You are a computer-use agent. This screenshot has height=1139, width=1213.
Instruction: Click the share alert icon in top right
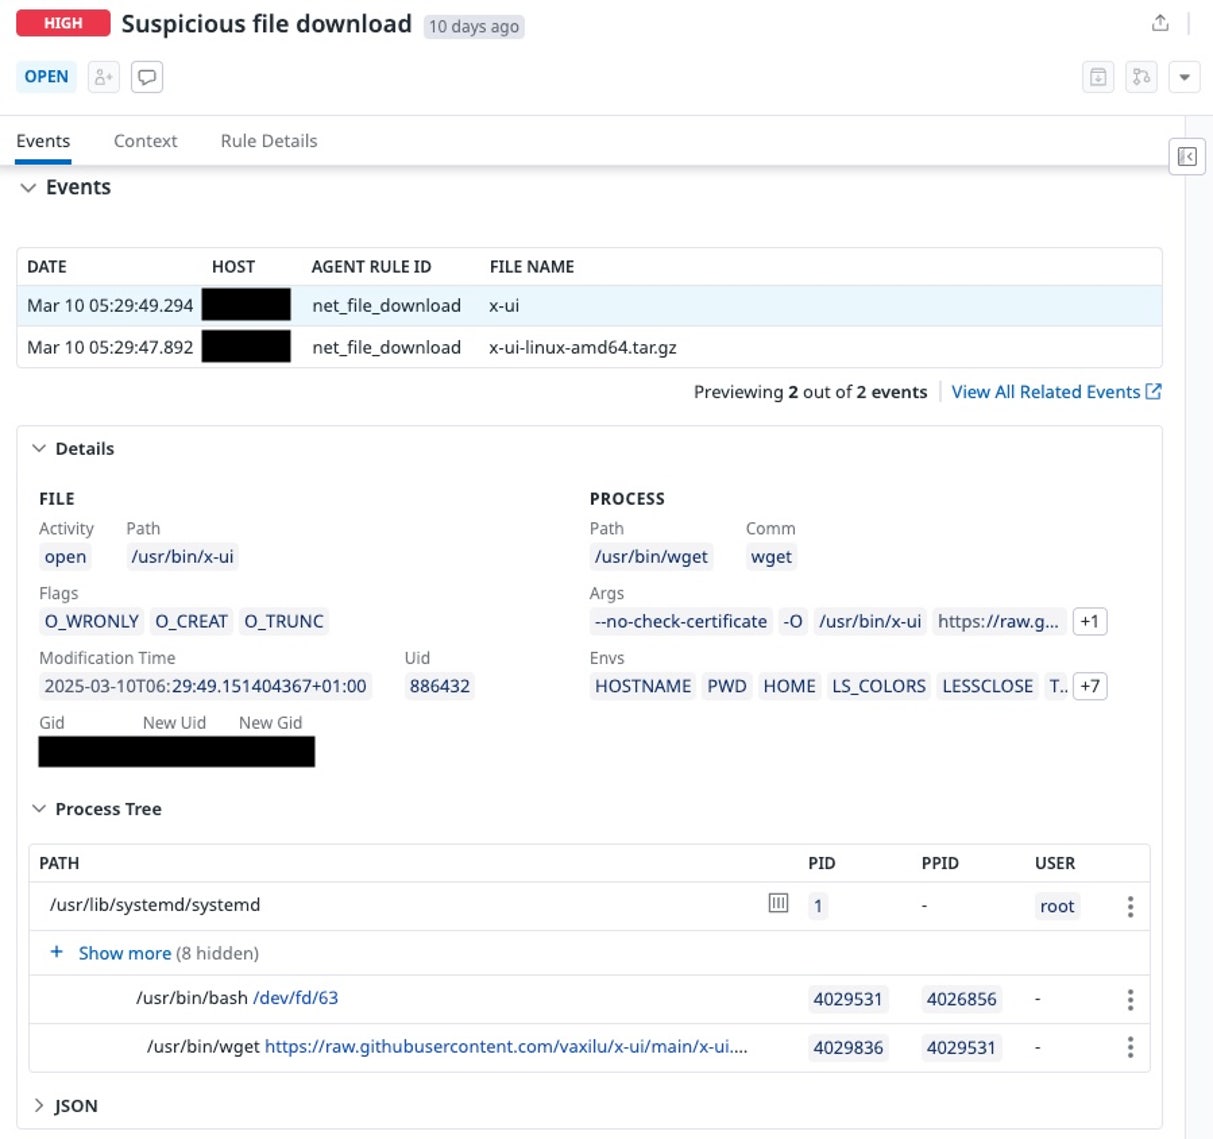tap(1160, 22)
